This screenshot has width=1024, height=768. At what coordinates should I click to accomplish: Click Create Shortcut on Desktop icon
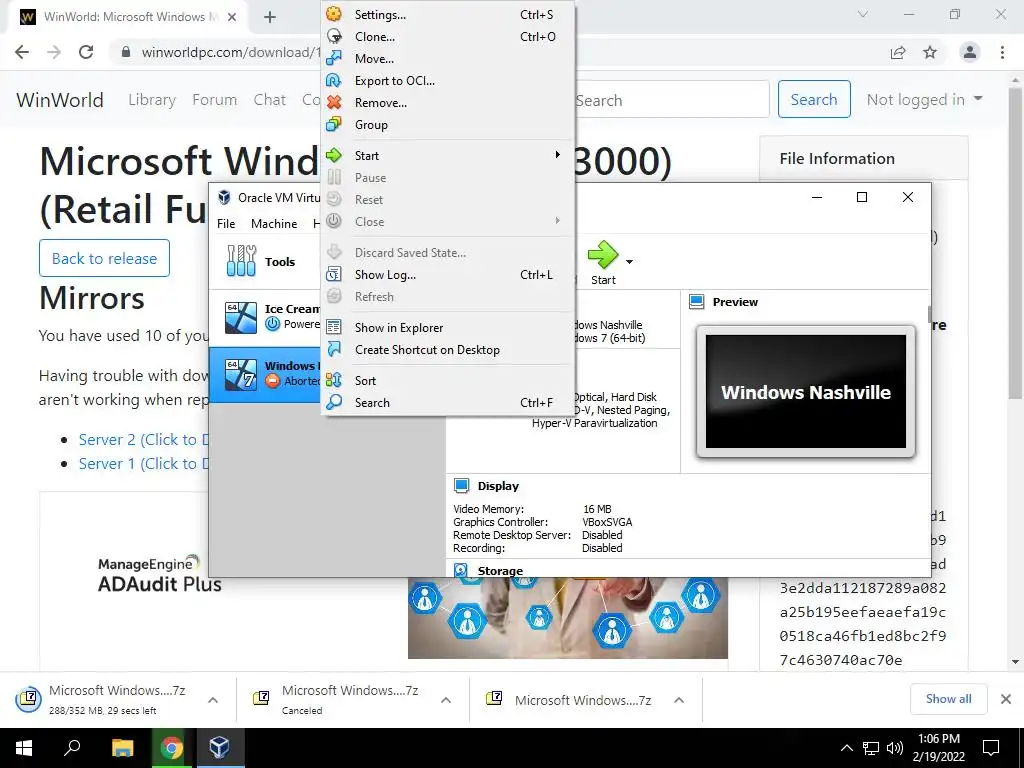(334, 349)
